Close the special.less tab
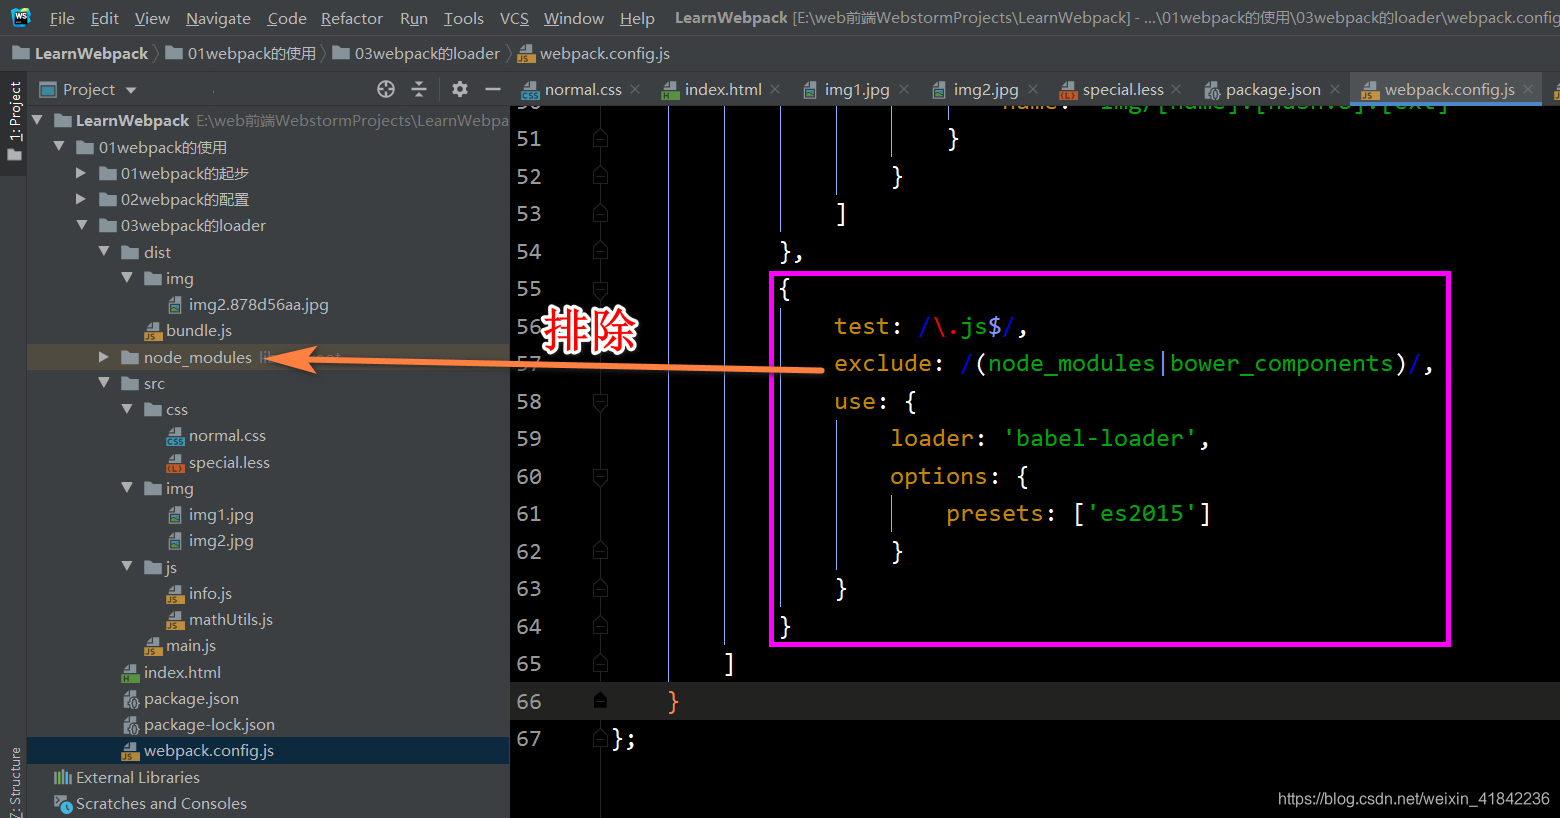The image size is (1560, 818). (1176, 90)
